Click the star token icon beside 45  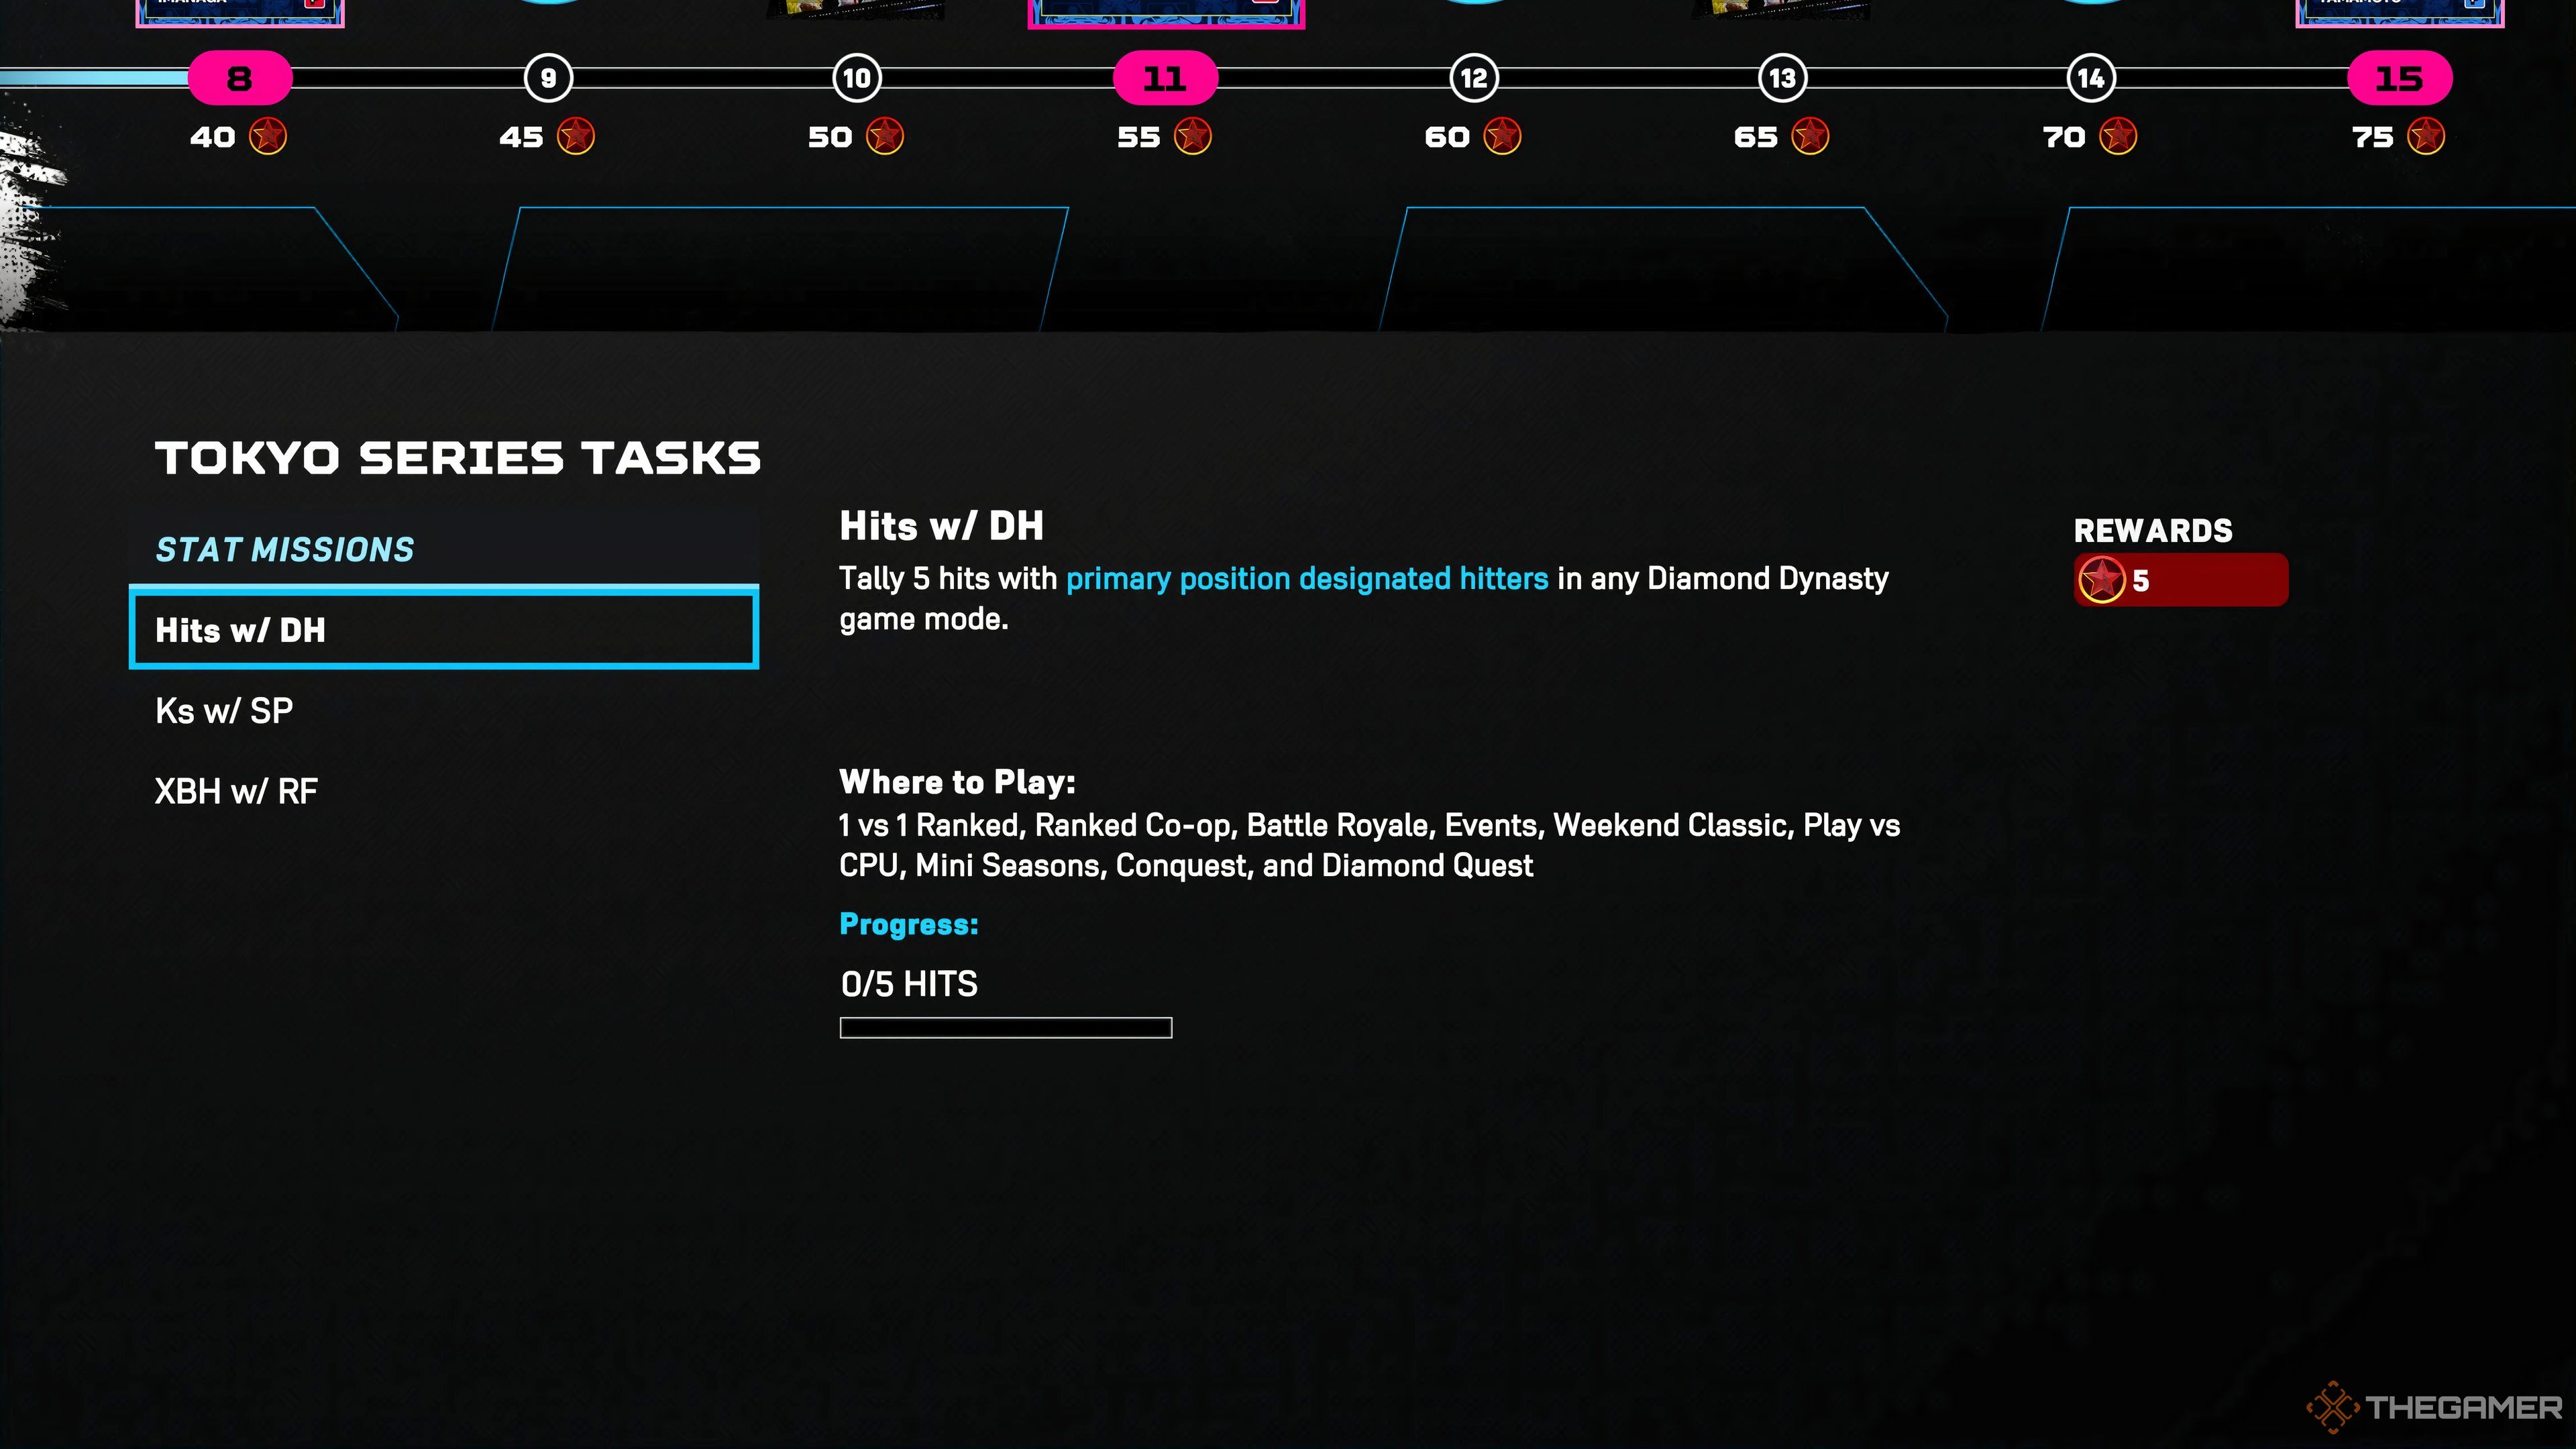pyautogui.click(x=575, y=136)
